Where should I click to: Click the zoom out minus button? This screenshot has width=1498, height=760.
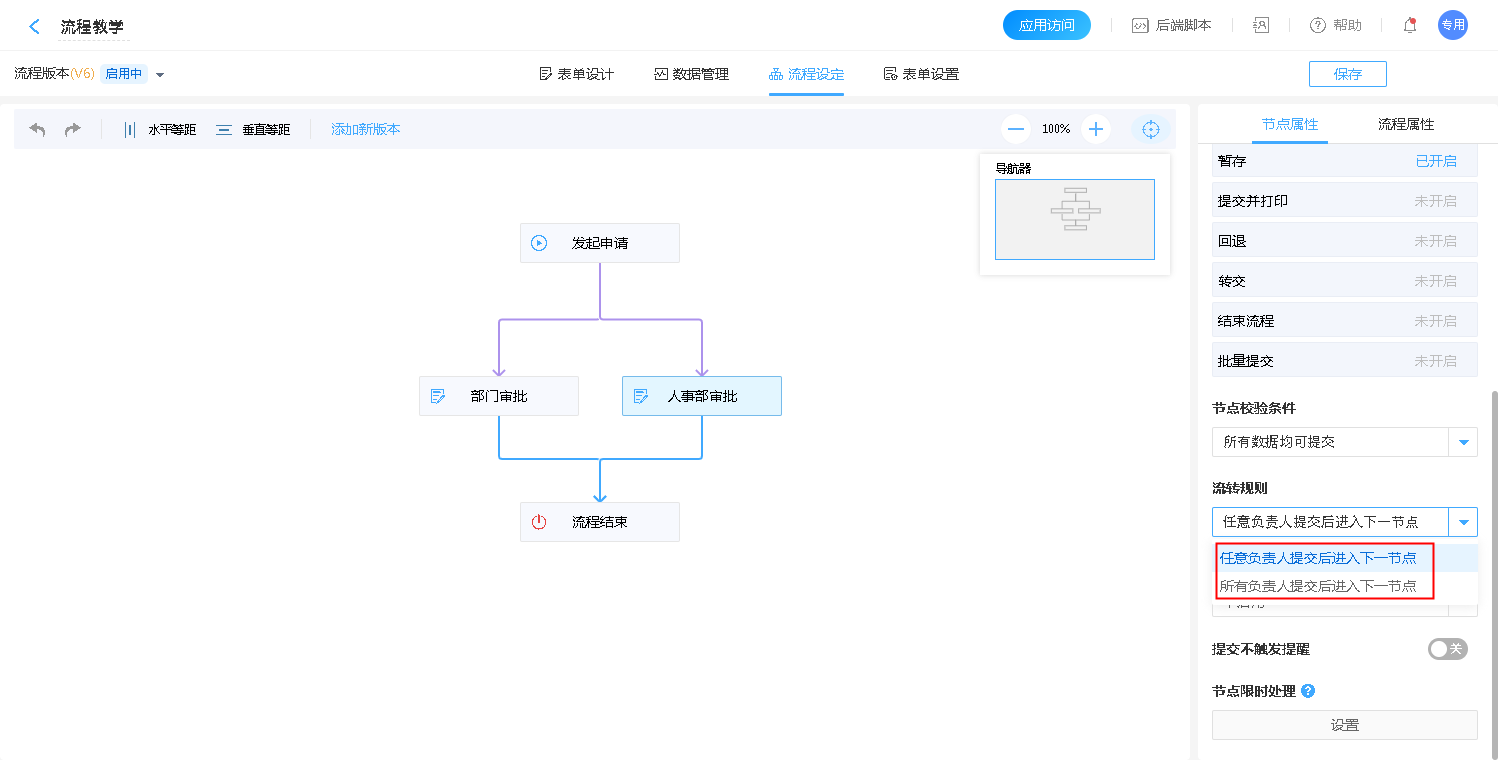pyautogui.click(x=1016, y=129)
